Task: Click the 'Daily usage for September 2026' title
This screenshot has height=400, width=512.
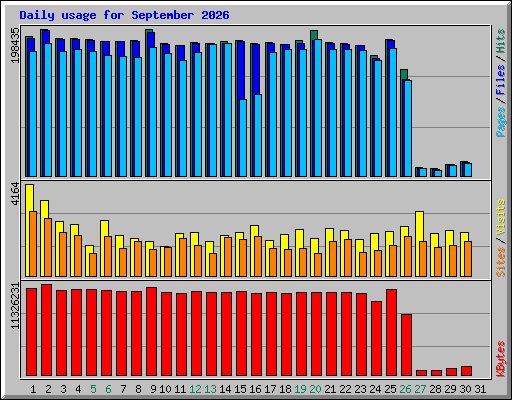Action: coord(124,15)
